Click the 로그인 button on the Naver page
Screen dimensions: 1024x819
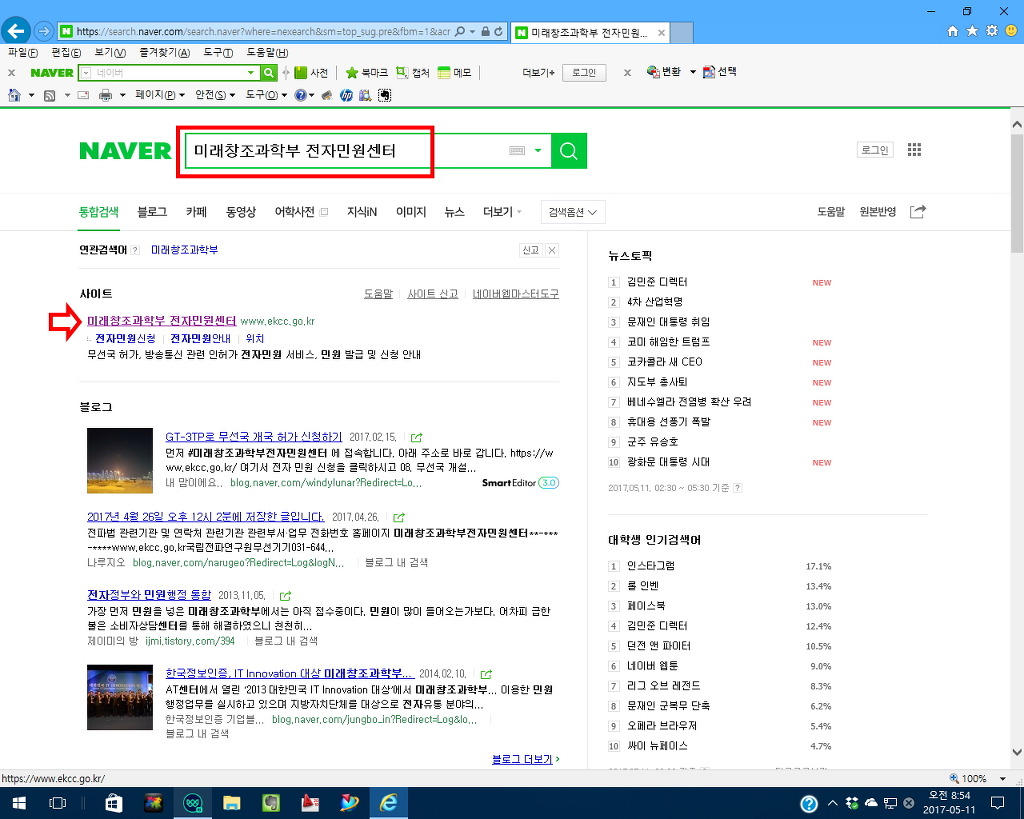873,150
